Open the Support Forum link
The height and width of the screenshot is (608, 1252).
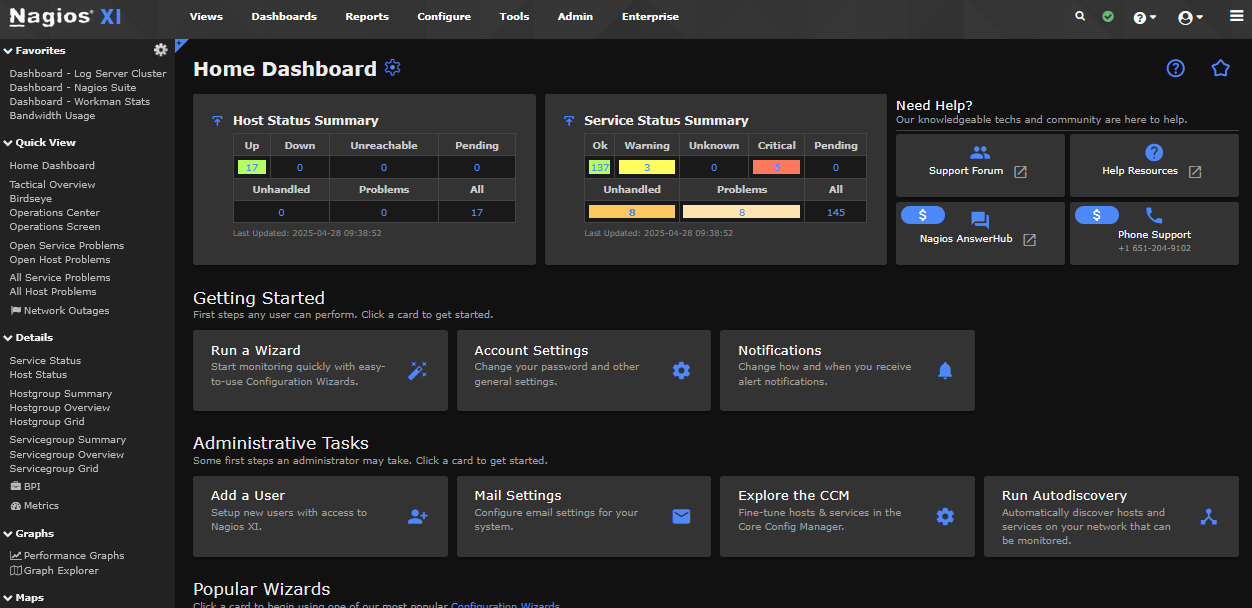pyautogui.click(x=979, y=165)
